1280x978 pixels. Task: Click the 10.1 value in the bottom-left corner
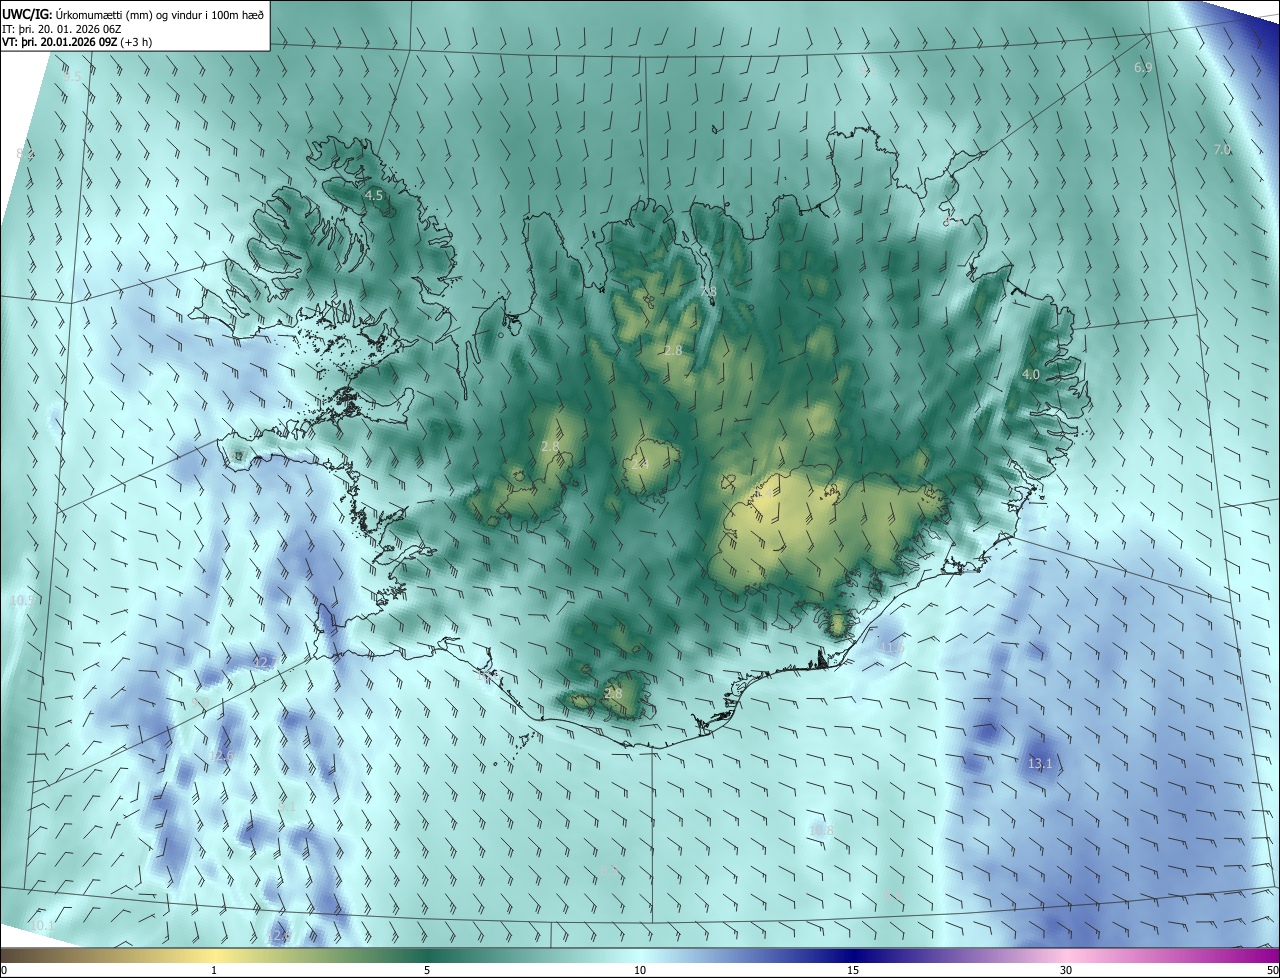coord(41,926)
